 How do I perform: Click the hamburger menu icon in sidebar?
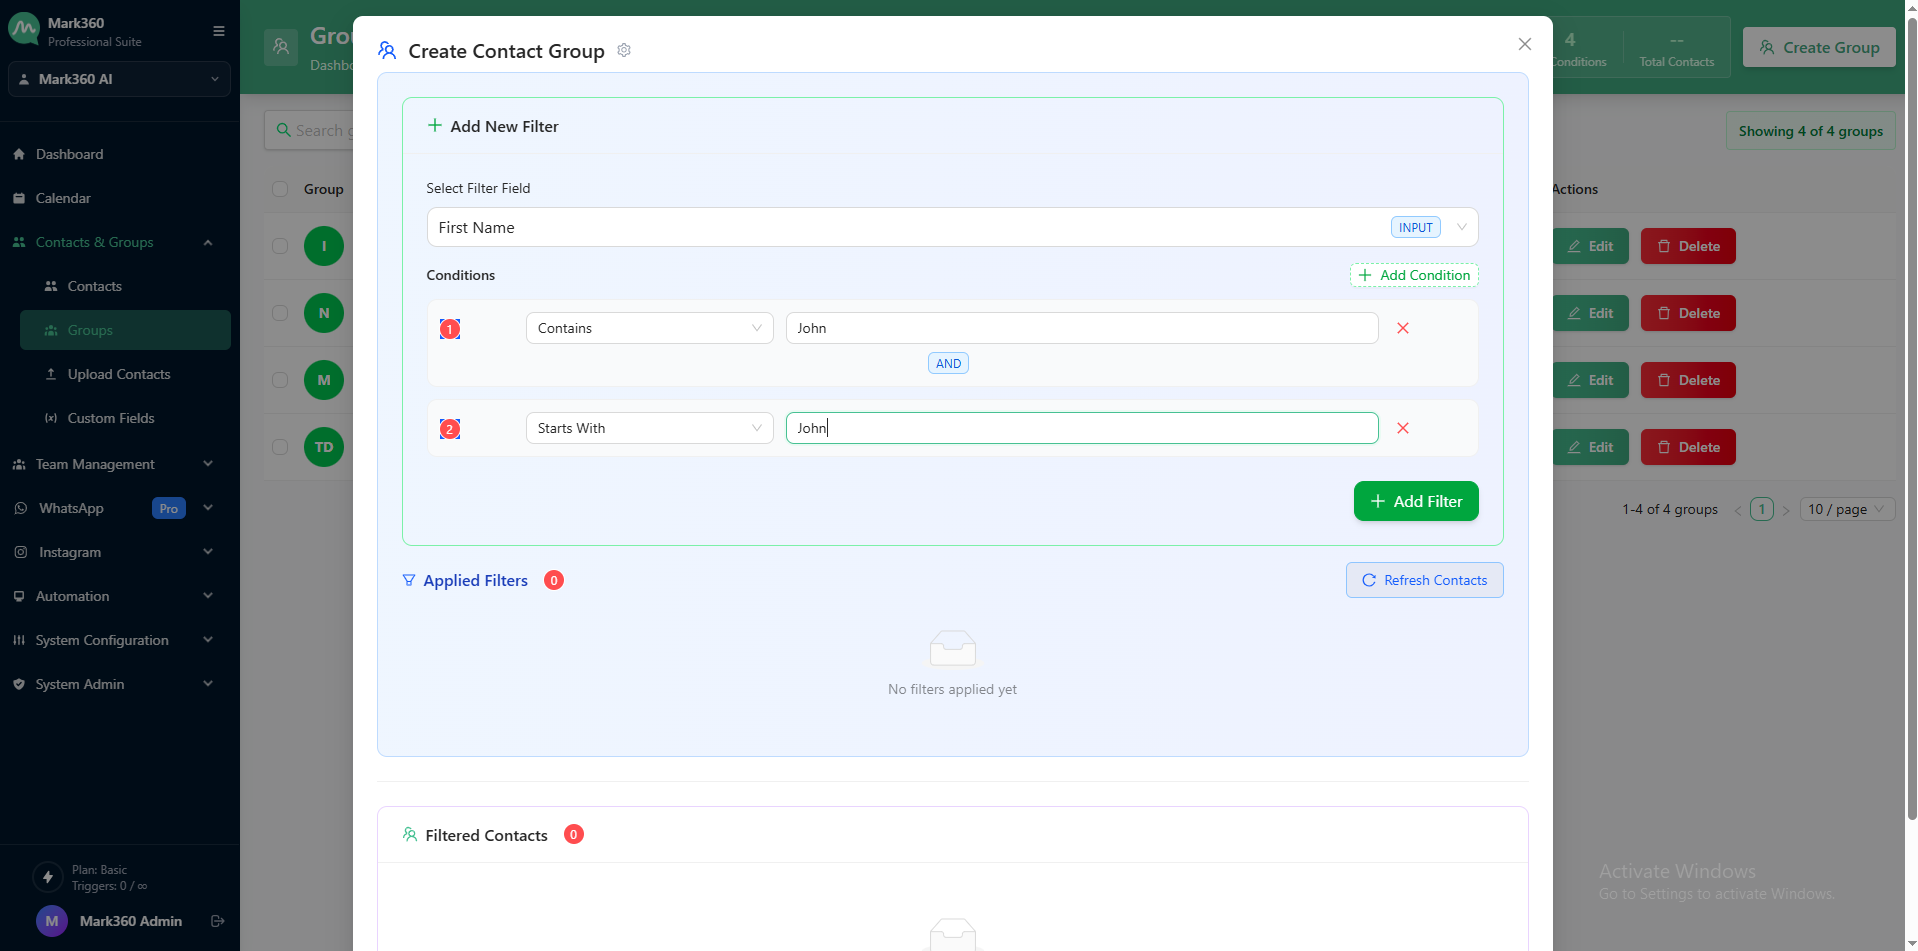[218, 31]
